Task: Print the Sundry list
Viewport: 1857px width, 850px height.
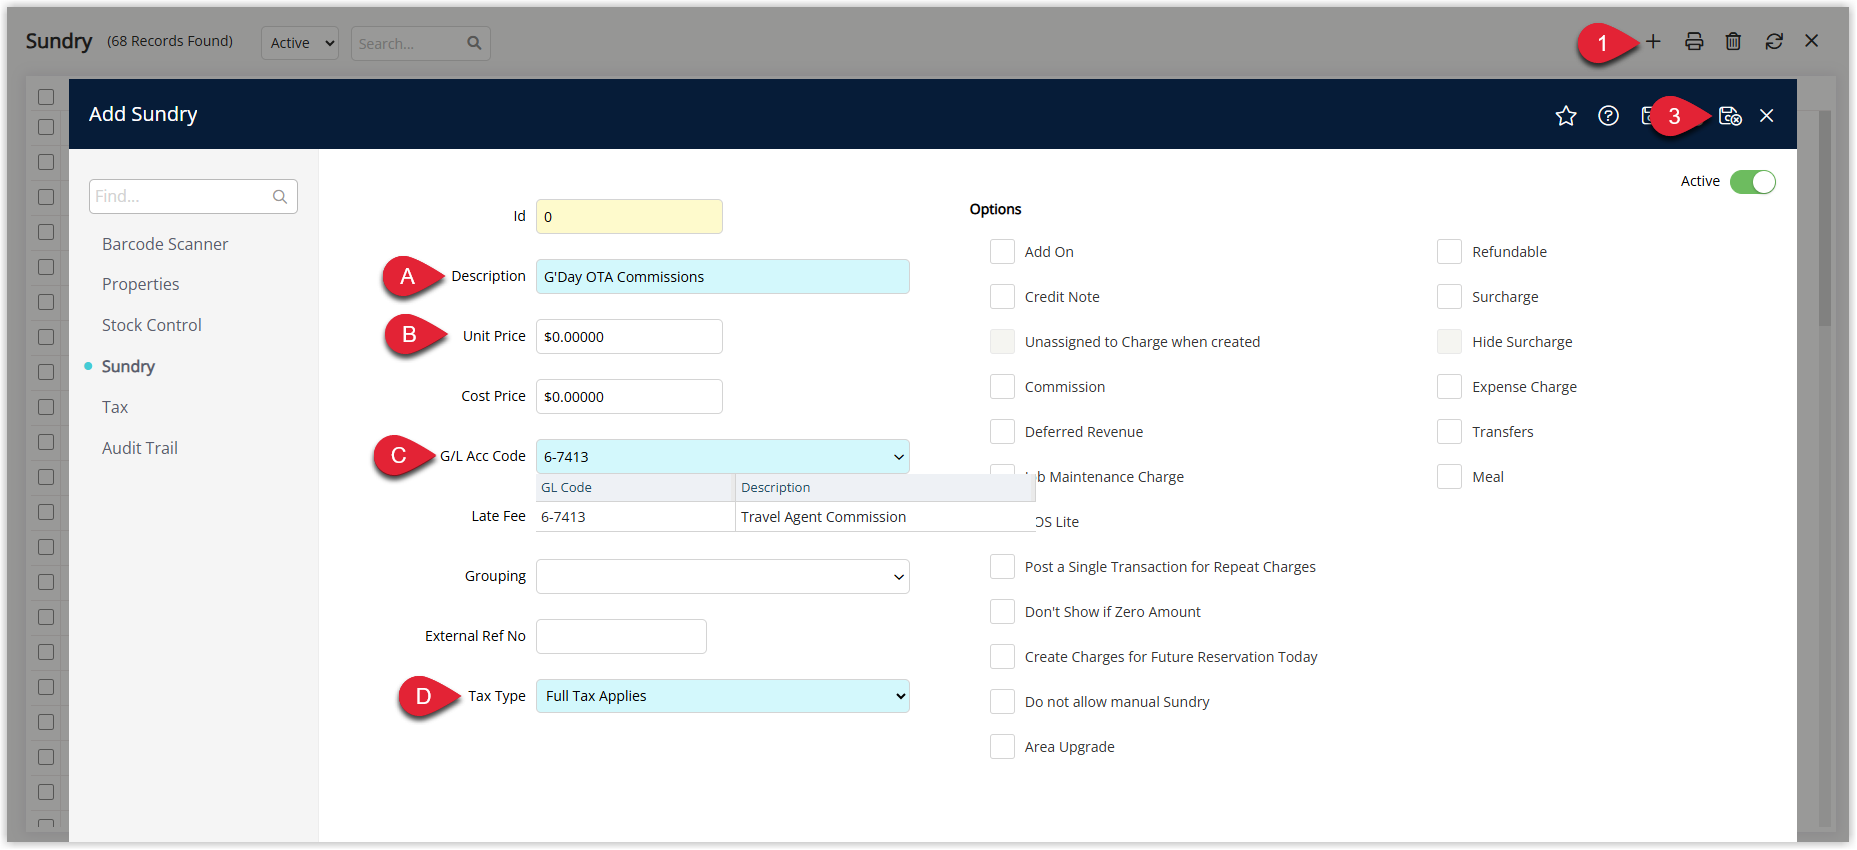Action: pos(1694,41)
